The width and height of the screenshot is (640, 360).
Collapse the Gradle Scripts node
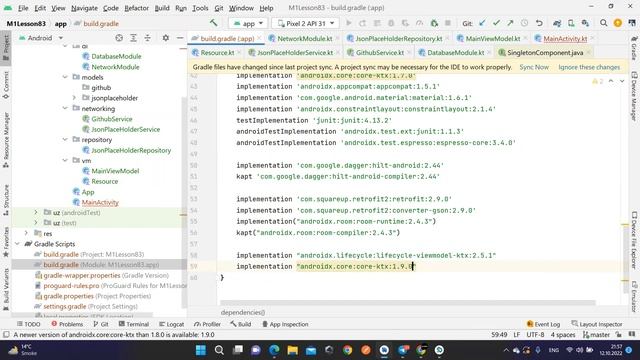click(x=17, y=244)
